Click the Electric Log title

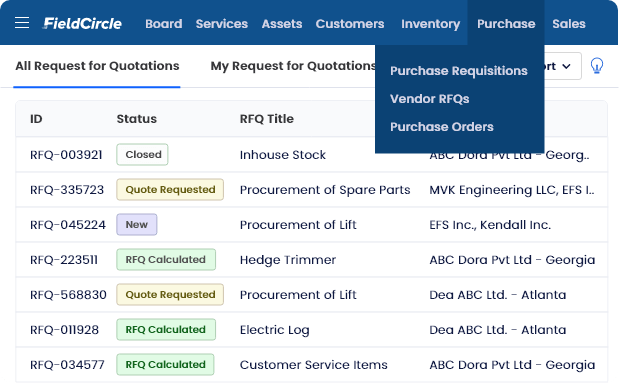pos(274,330)
